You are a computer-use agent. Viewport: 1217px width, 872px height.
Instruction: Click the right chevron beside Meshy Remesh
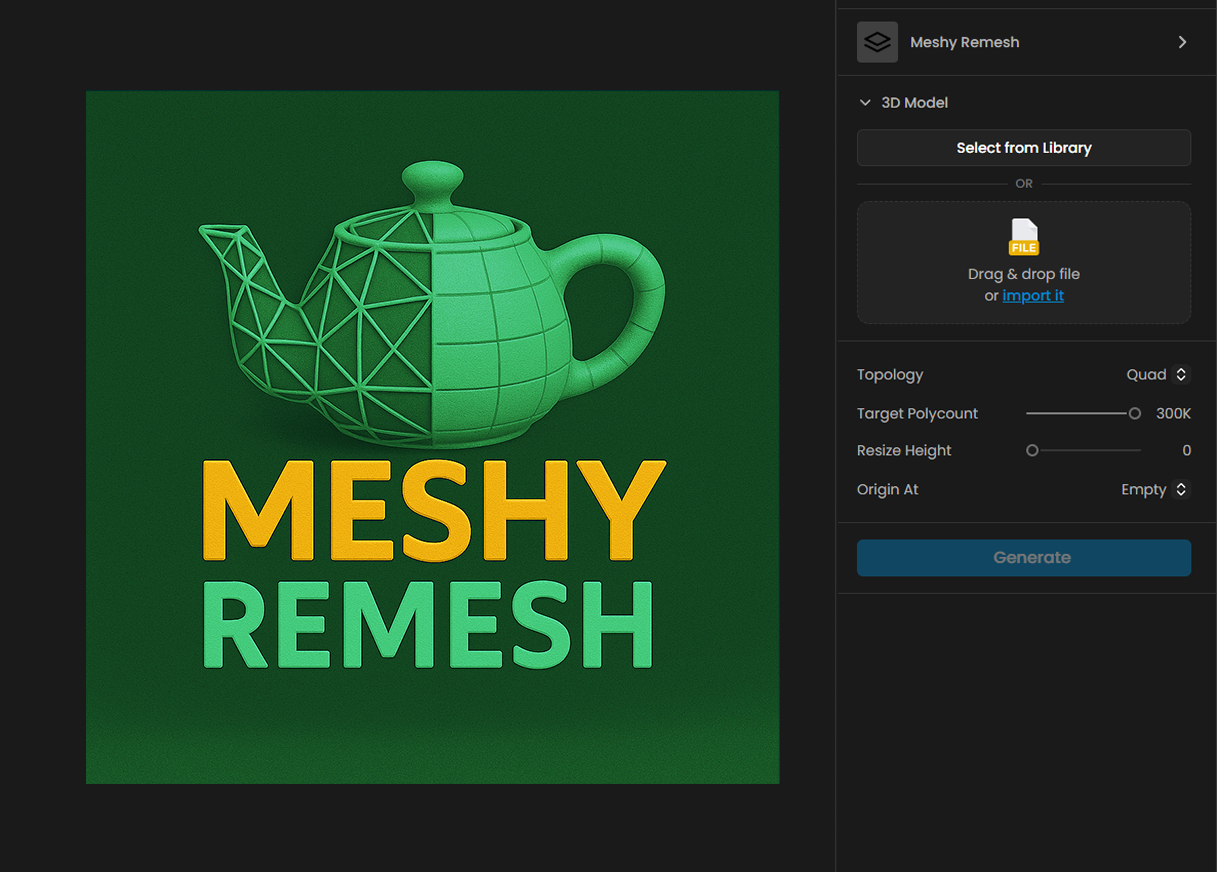click(x=1182, y=42)
